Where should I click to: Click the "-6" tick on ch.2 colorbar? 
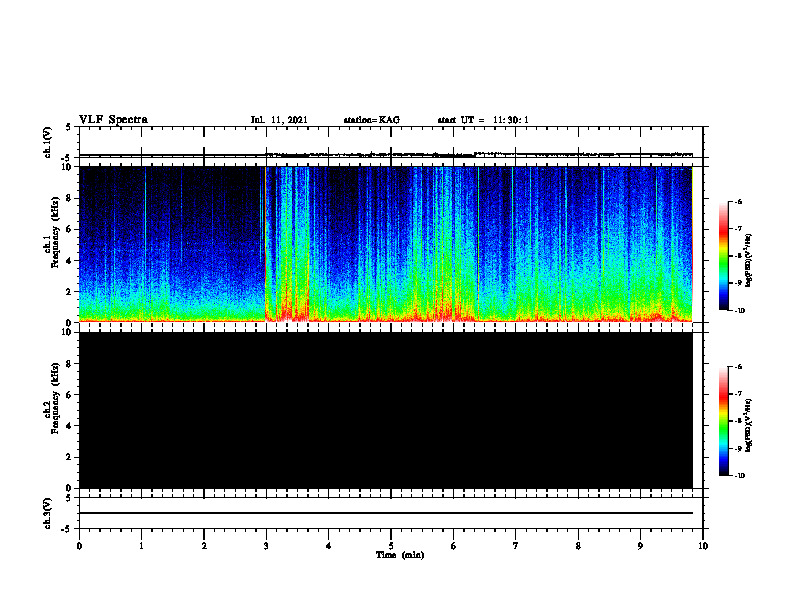pos(738,367)
